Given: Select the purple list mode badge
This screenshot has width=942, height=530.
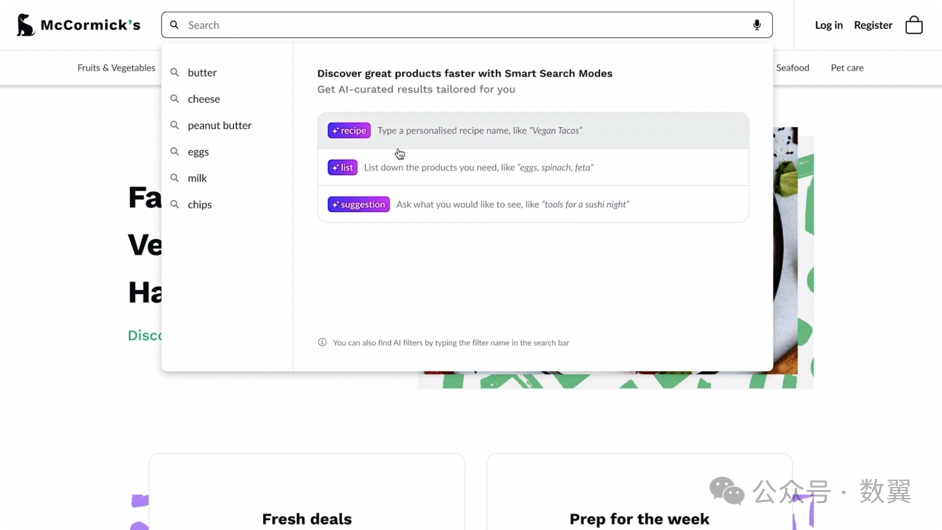Looking at the screenshot, I should (342, 168).
